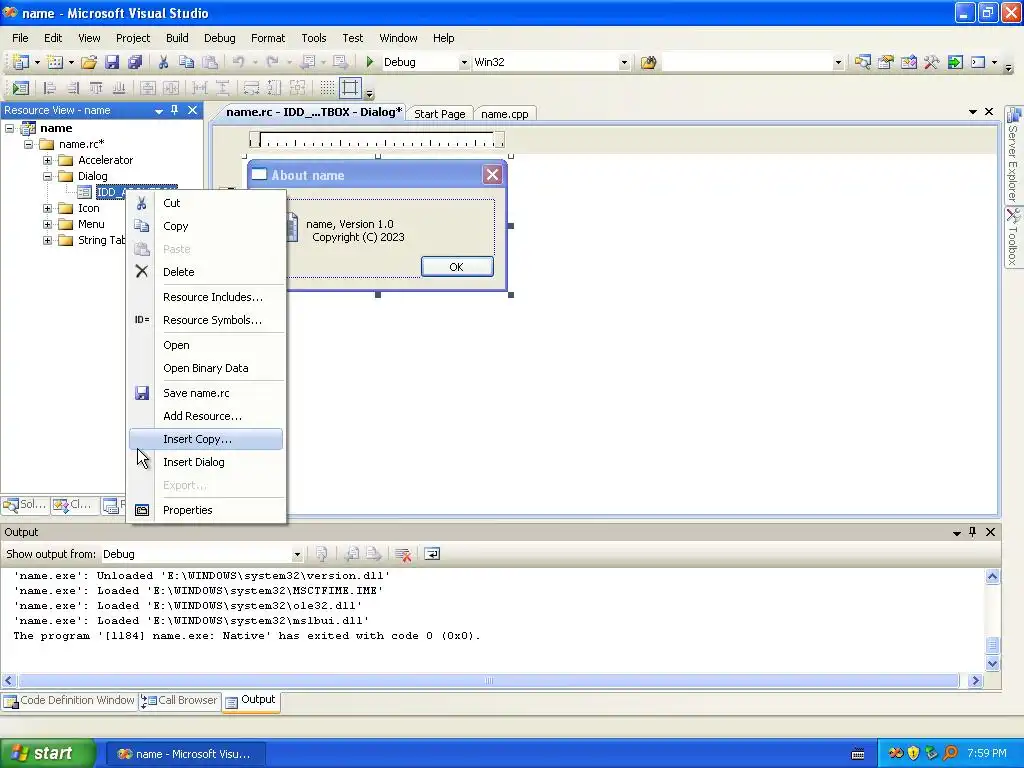Expand the Accelerator folder in tree

click(47, 160)
